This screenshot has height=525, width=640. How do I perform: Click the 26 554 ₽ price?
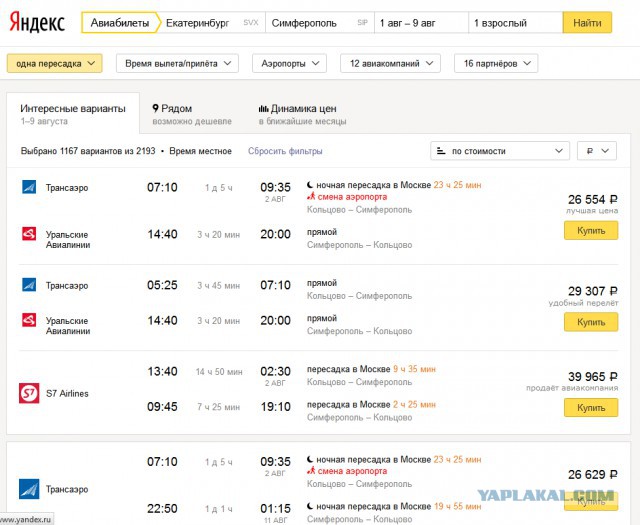[x=593, y=200]
